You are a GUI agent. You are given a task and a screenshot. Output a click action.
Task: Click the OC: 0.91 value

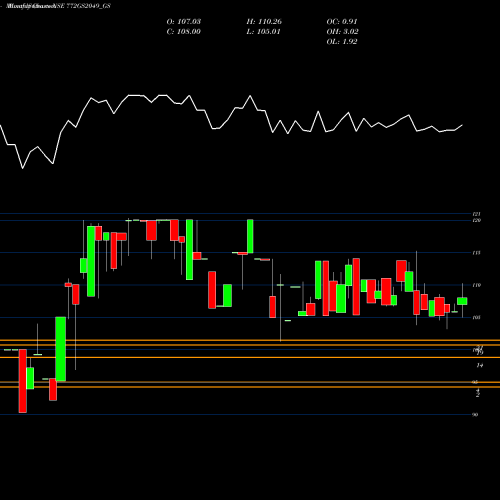click(342, 22)
